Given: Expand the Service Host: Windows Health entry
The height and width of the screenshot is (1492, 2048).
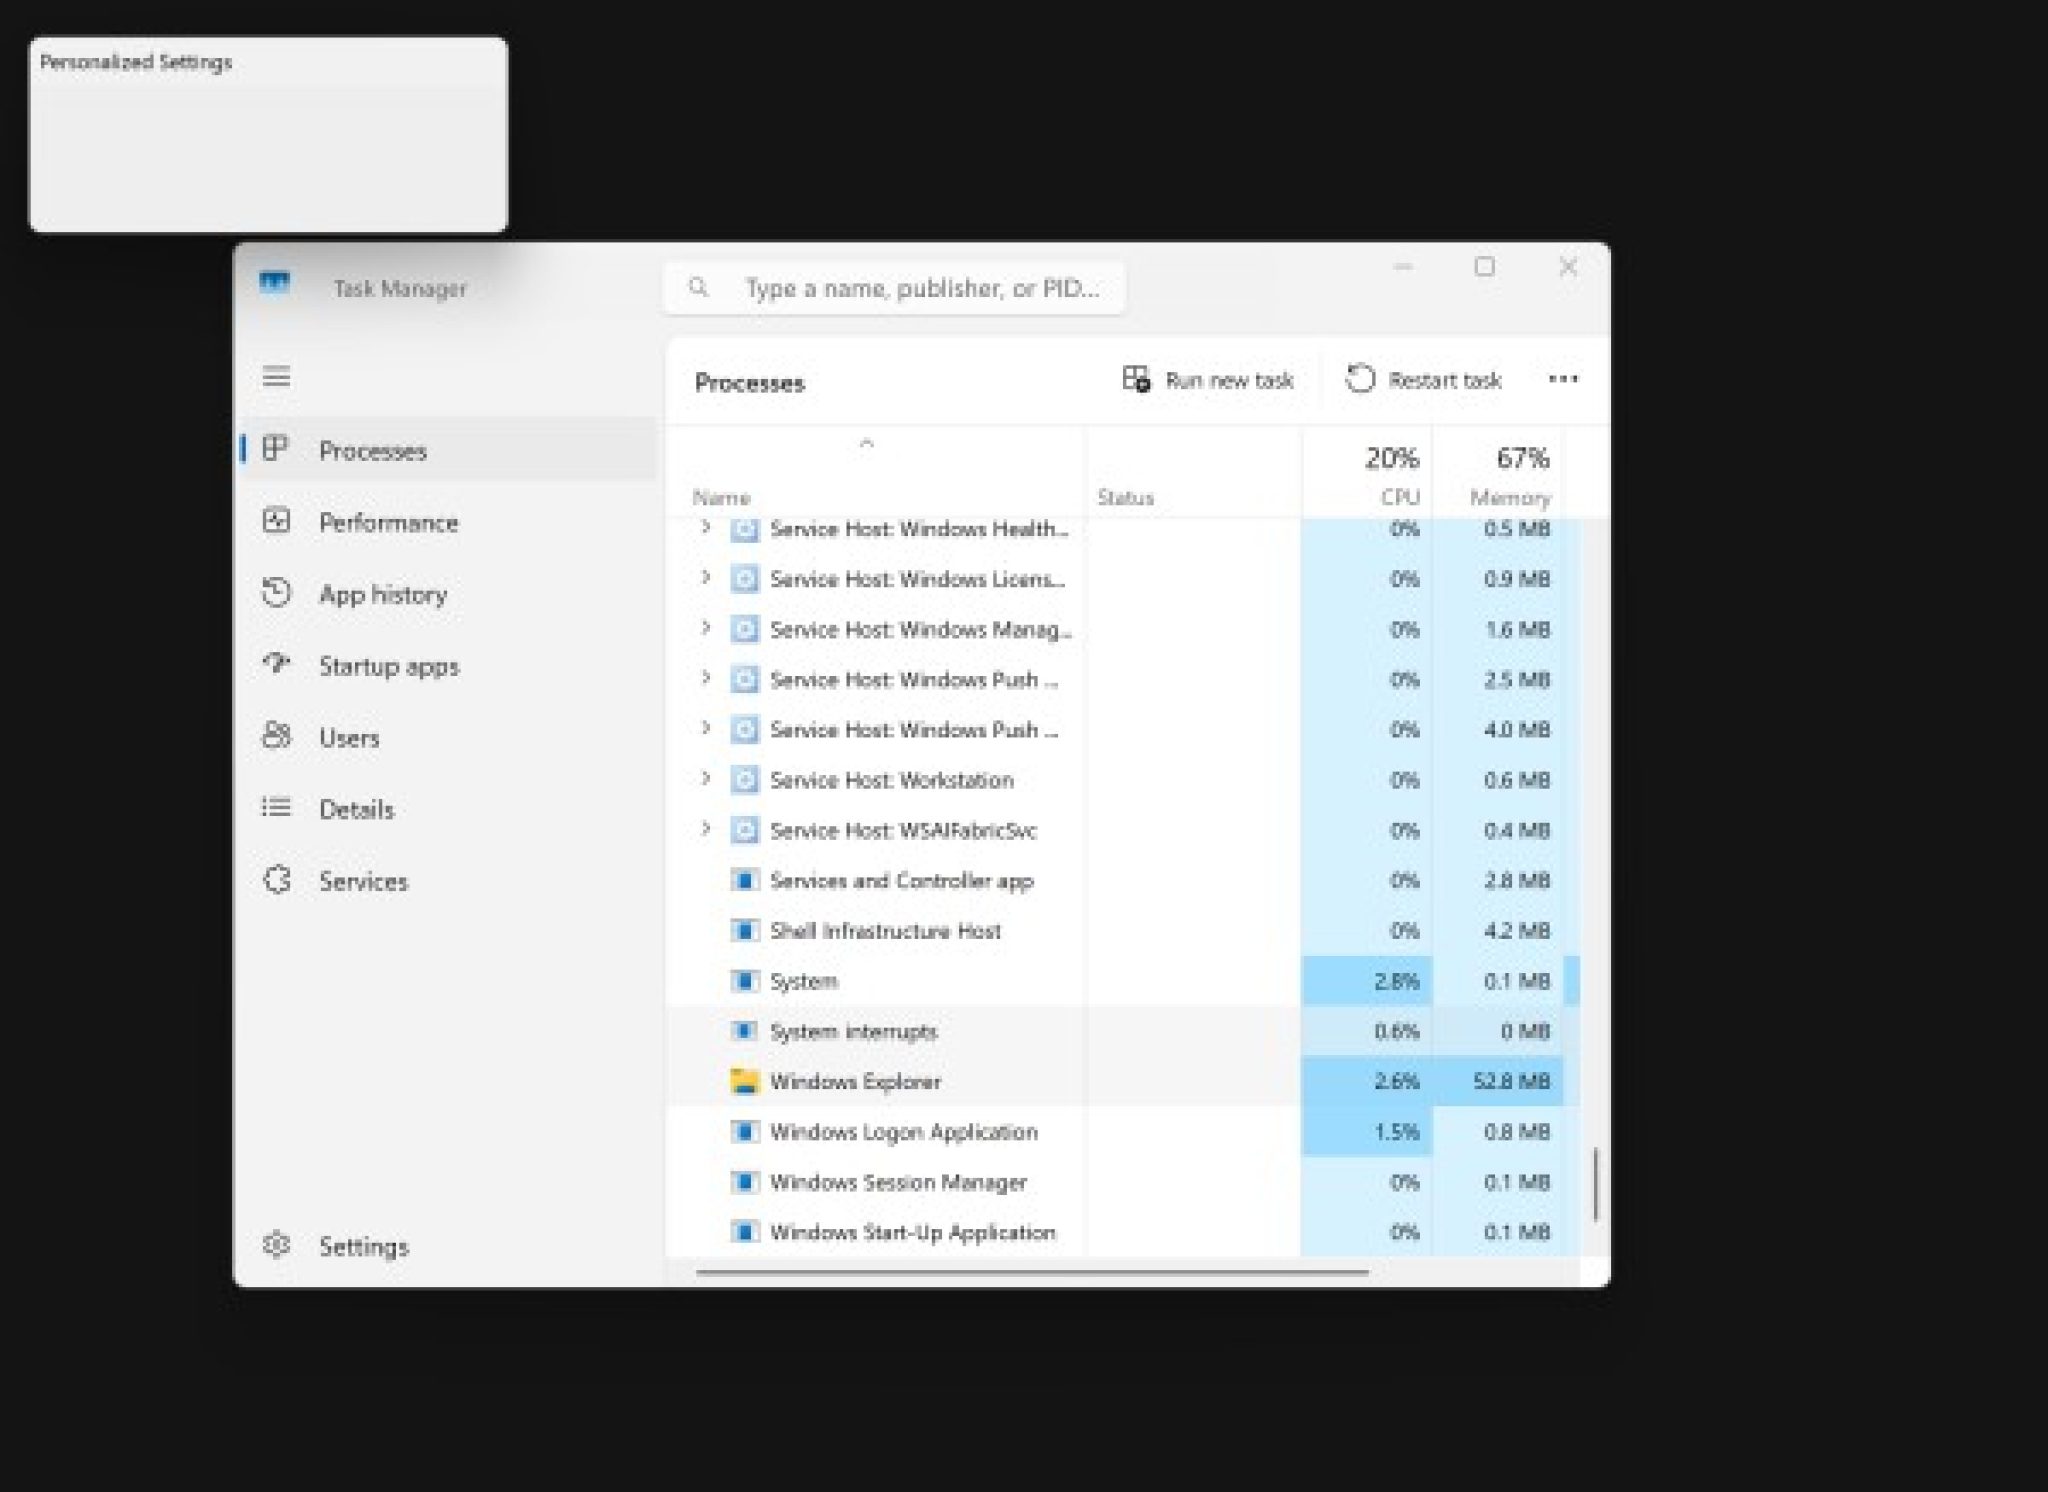Looking at the screenshot, I should coord(706,529).
